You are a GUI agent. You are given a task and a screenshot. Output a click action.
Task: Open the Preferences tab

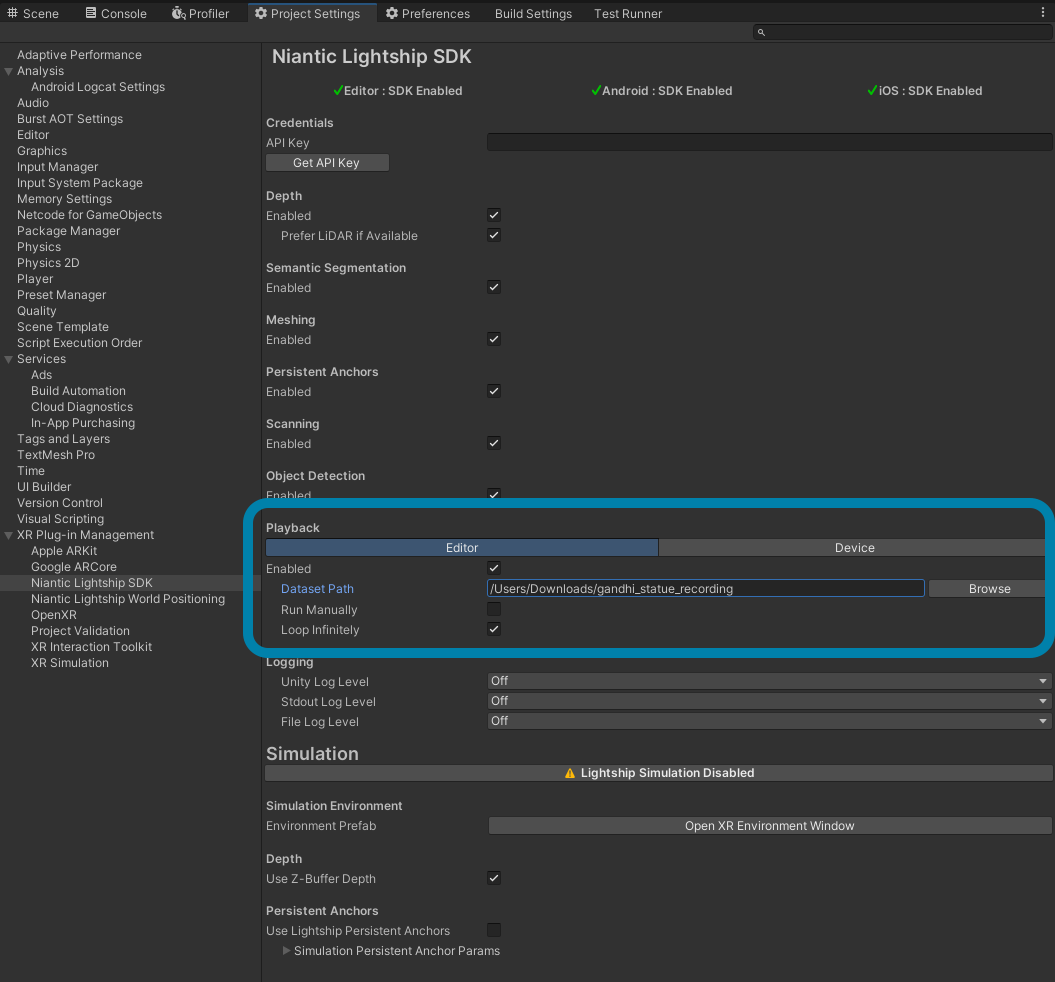[427, 13]
